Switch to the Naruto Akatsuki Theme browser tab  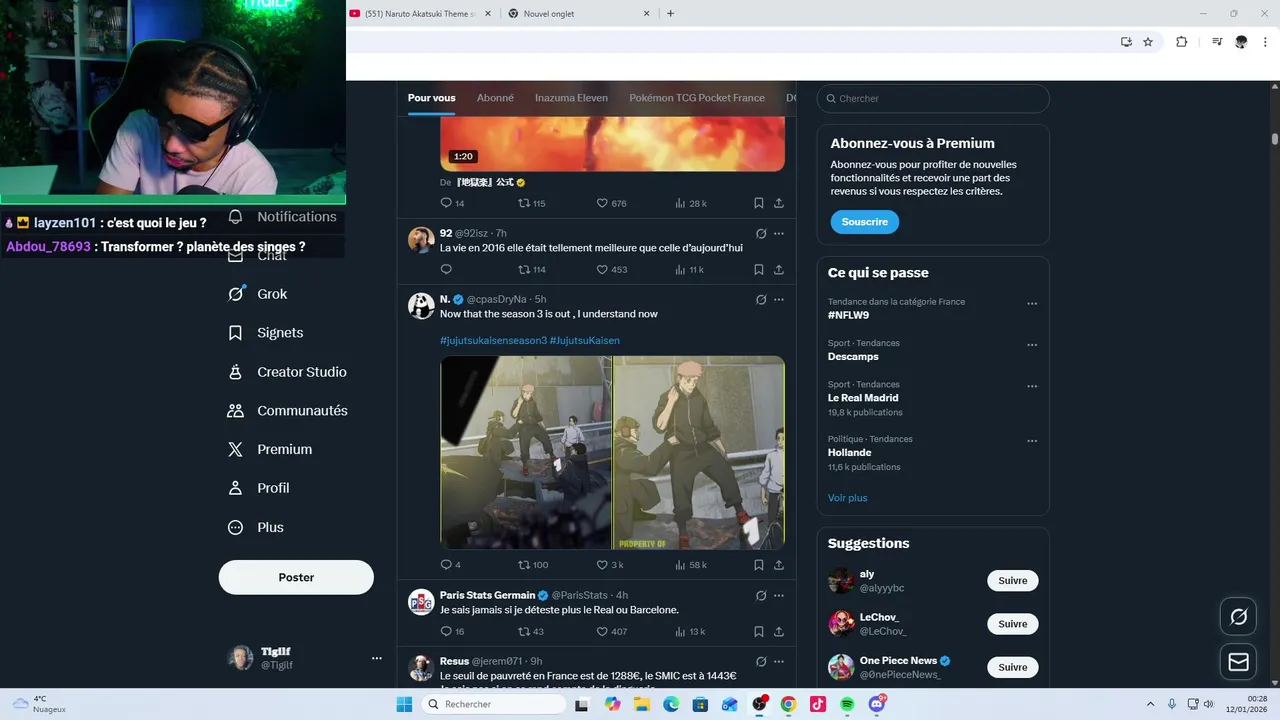point(421,13)
